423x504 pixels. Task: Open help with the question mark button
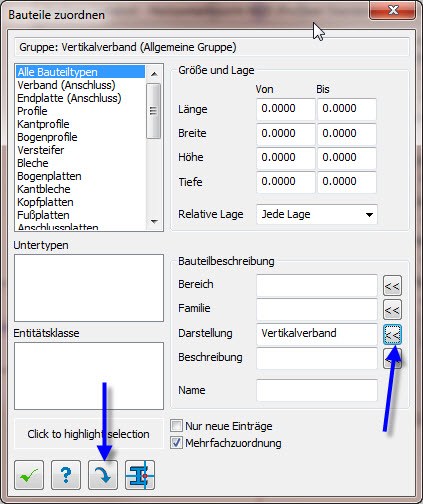click(66, 475)
